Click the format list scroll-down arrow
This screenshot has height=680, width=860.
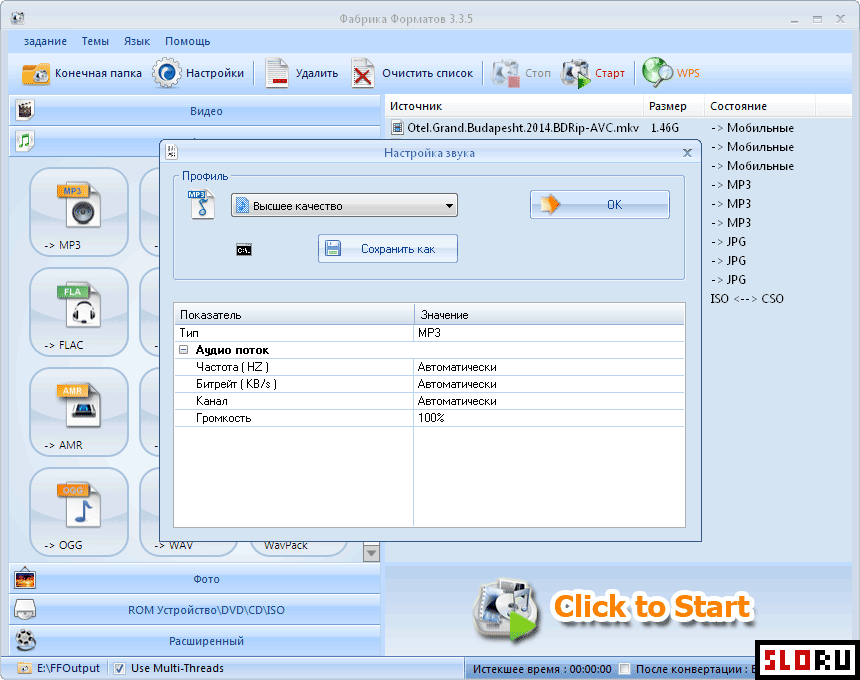tap(371, 553)
